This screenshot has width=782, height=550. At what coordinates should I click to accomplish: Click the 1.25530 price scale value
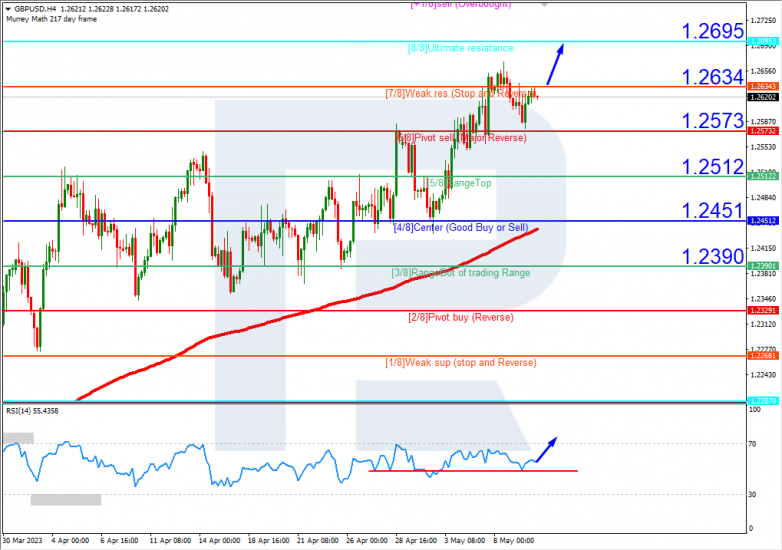(764, 147)
